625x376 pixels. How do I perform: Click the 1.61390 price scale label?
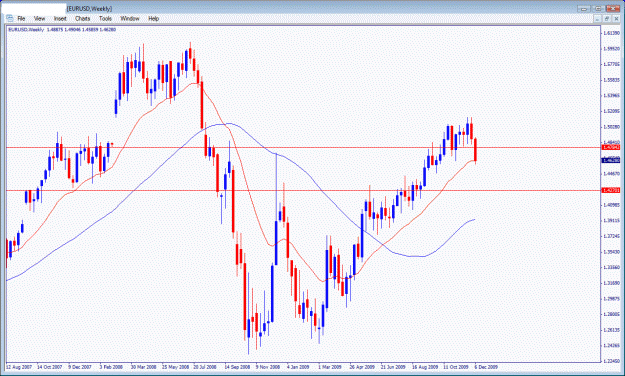(611, 33)
